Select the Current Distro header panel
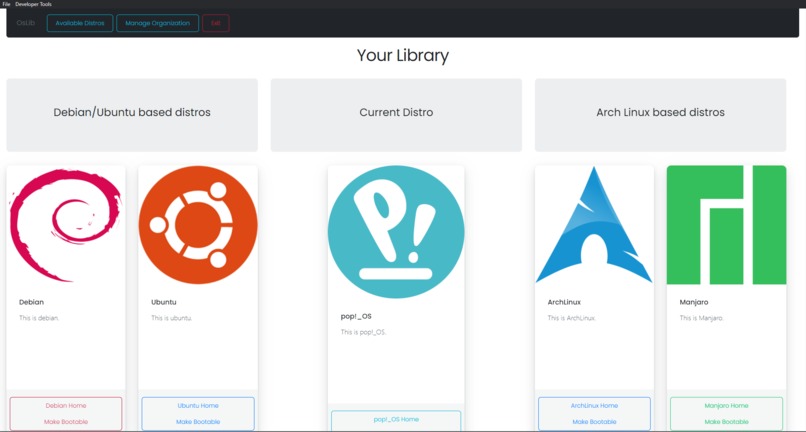 (396, 115)
